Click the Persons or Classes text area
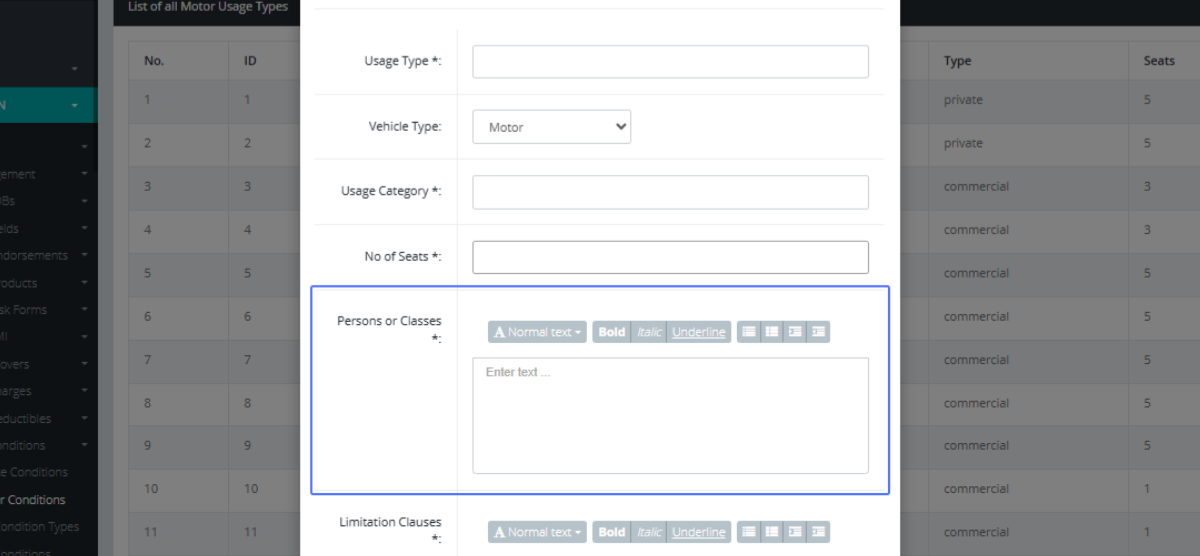Viewport: 1200px width, 556px height. click(x=670, y=415)
